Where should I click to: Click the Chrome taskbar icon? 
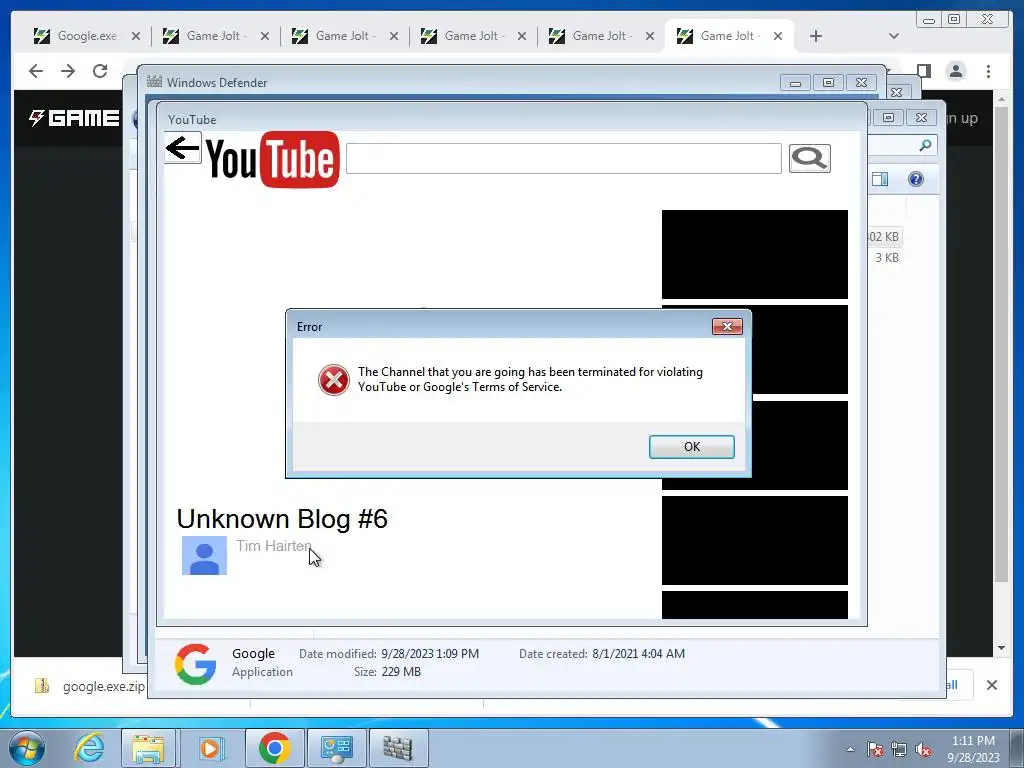coord(274,748)
